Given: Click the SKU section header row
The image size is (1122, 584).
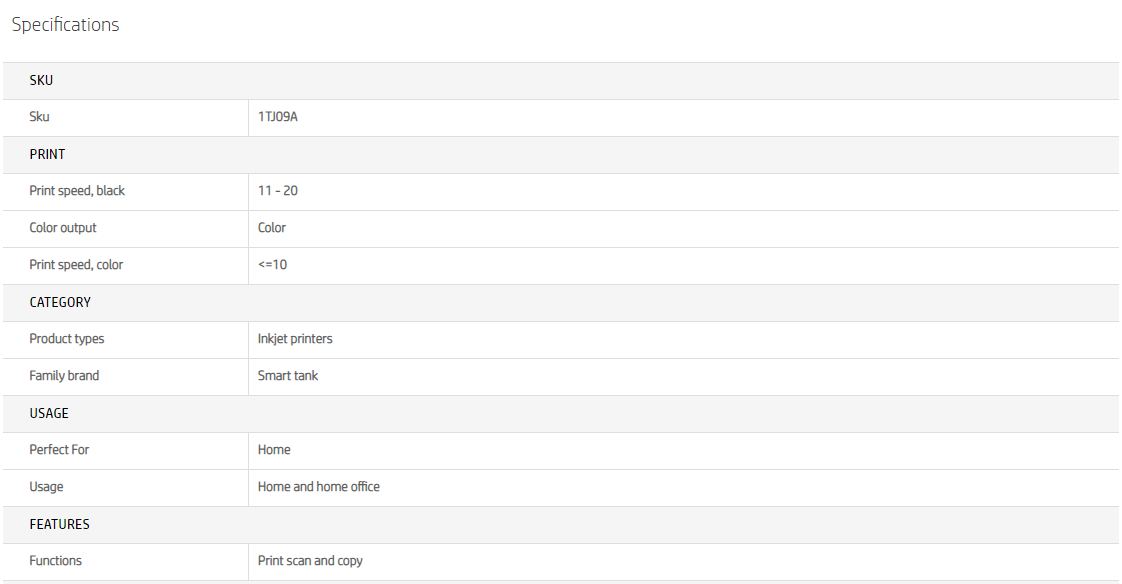Looking at the screenshot, I should click(x=41, y=80).
